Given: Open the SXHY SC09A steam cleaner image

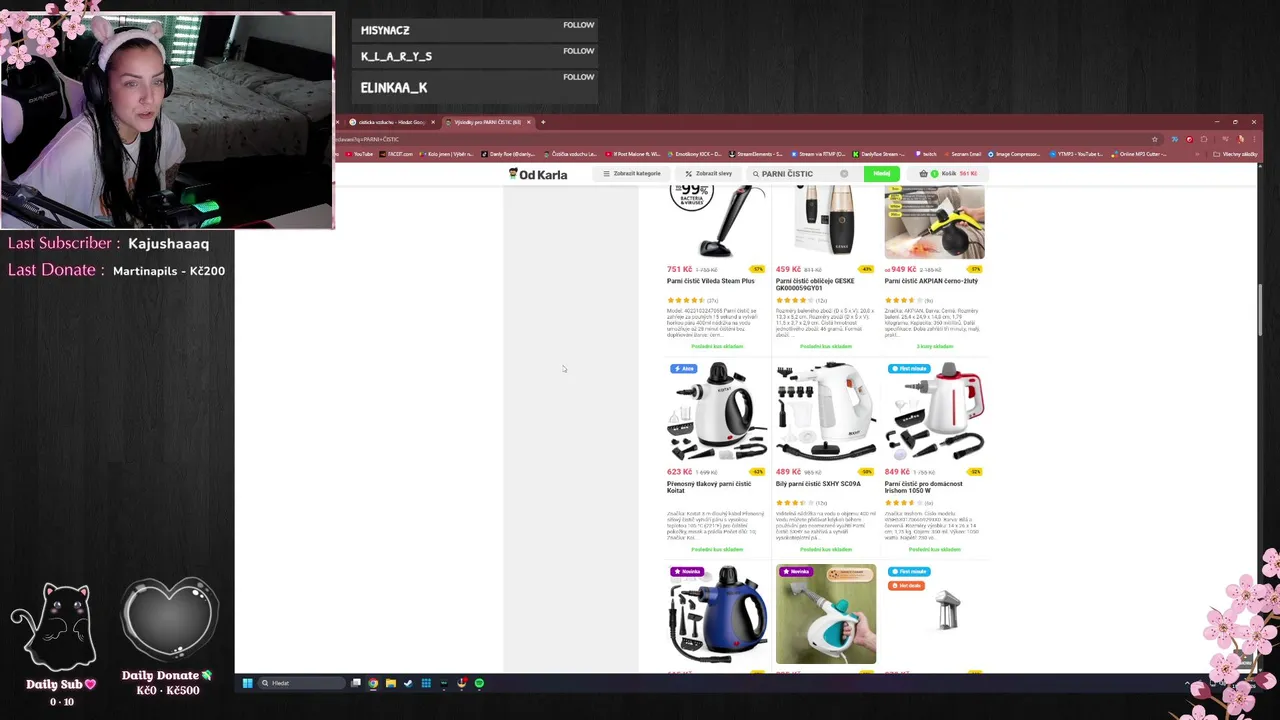Looking at the screenshot, I should (x=826, y=411).
